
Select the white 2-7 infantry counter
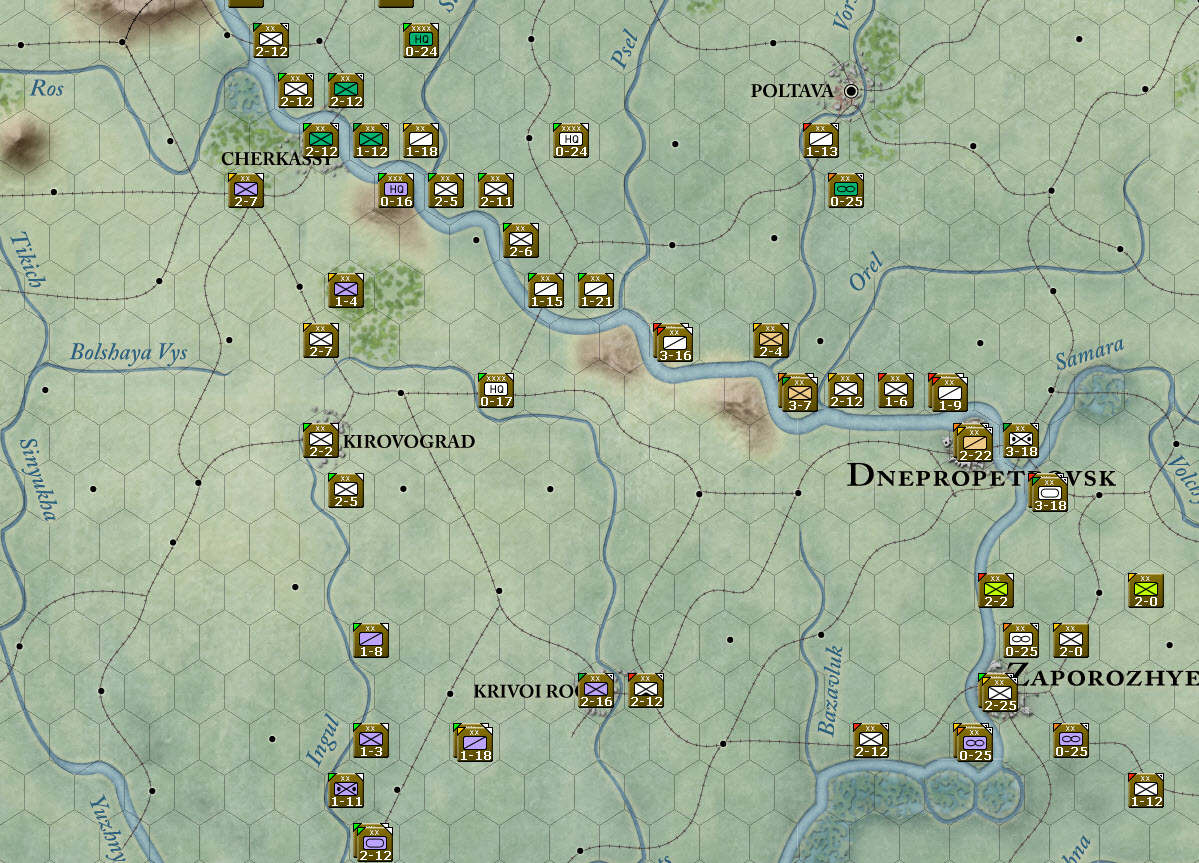(321, 341)
